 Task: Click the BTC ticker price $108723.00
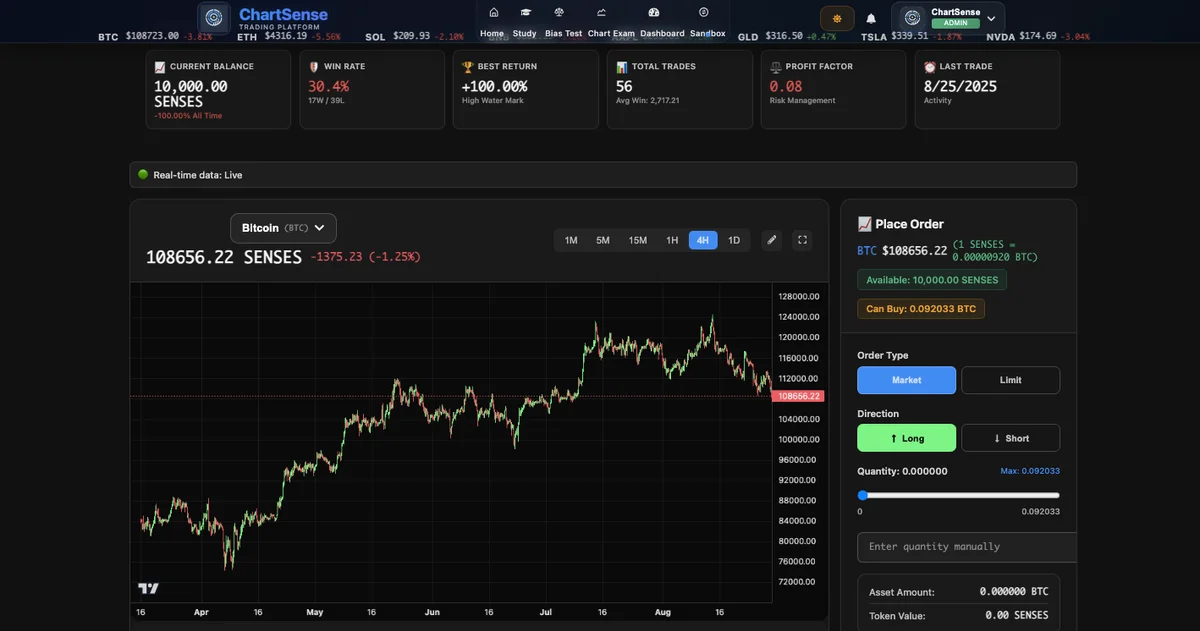point(152,36)
